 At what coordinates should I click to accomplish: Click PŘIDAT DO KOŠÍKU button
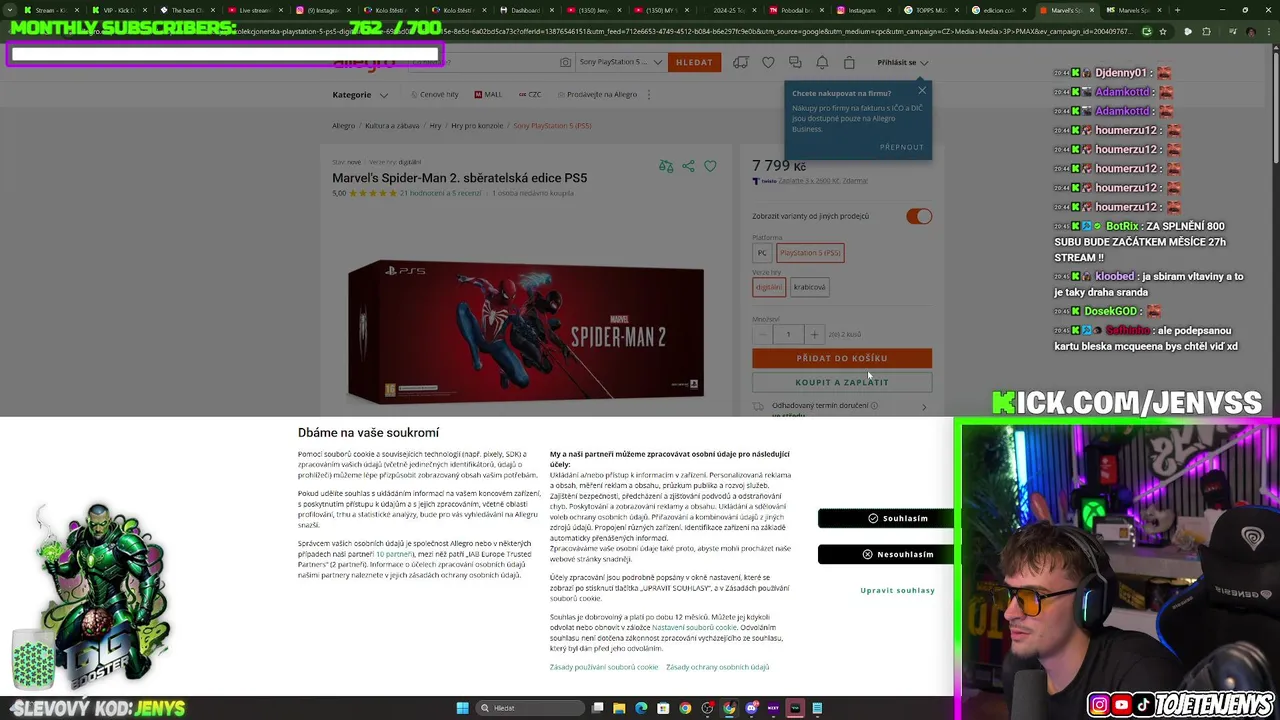click(x=842, y=358)
